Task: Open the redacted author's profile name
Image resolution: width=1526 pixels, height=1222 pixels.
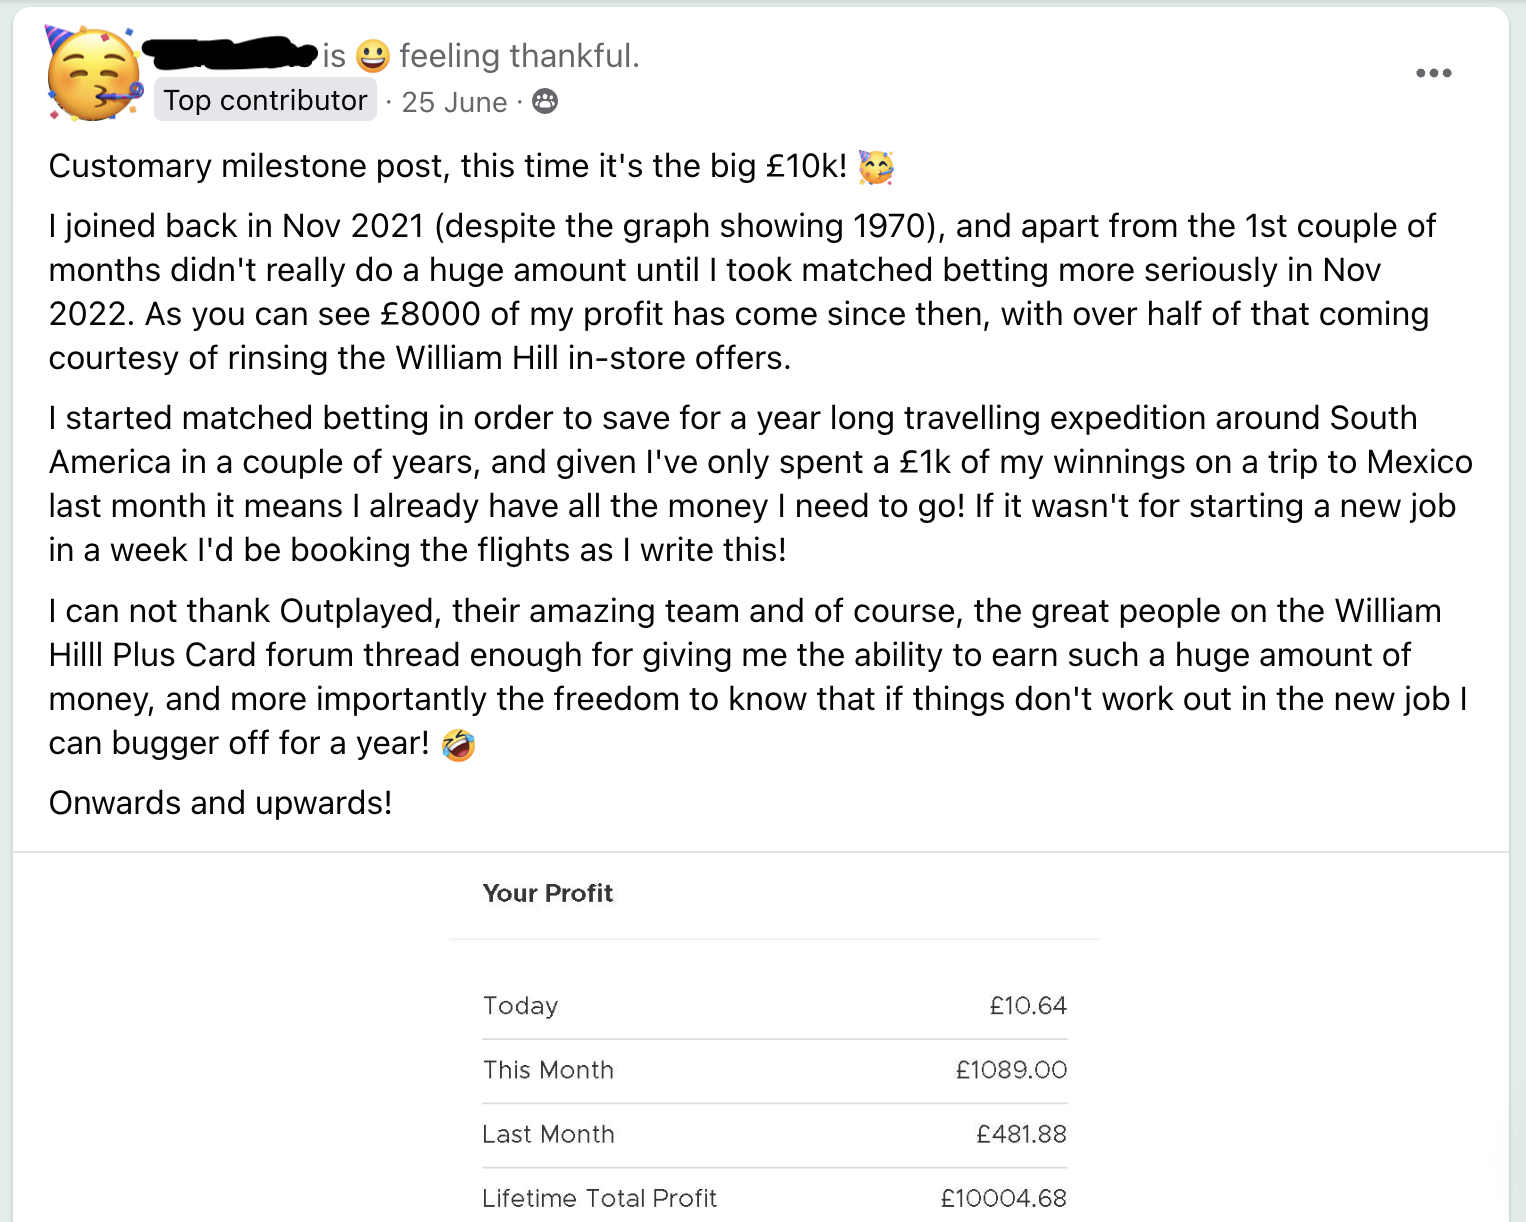Action: pos(230,52)
